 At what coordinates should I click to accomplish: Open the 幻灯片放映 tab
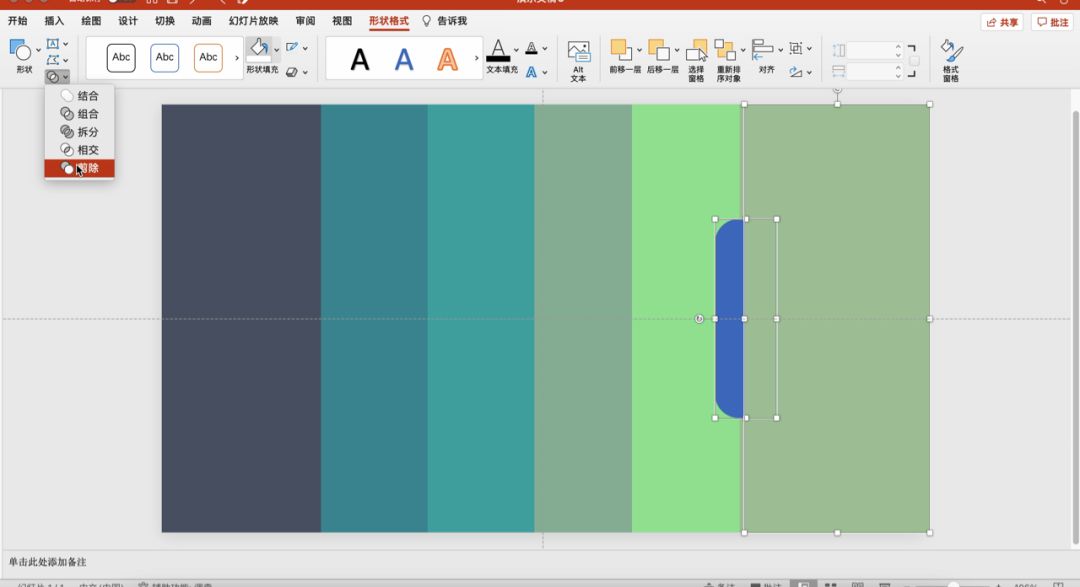tap(253, 21)
